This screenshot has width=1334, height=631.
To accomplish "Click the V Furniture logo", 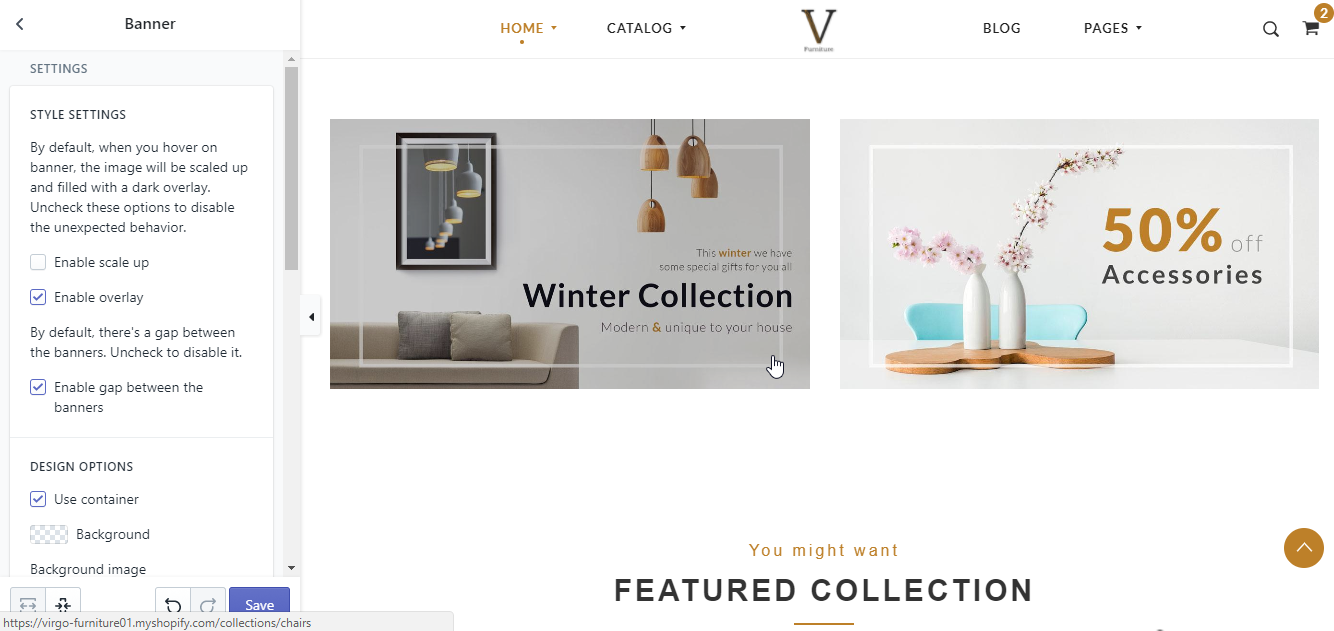I will (x=818, y=30).
